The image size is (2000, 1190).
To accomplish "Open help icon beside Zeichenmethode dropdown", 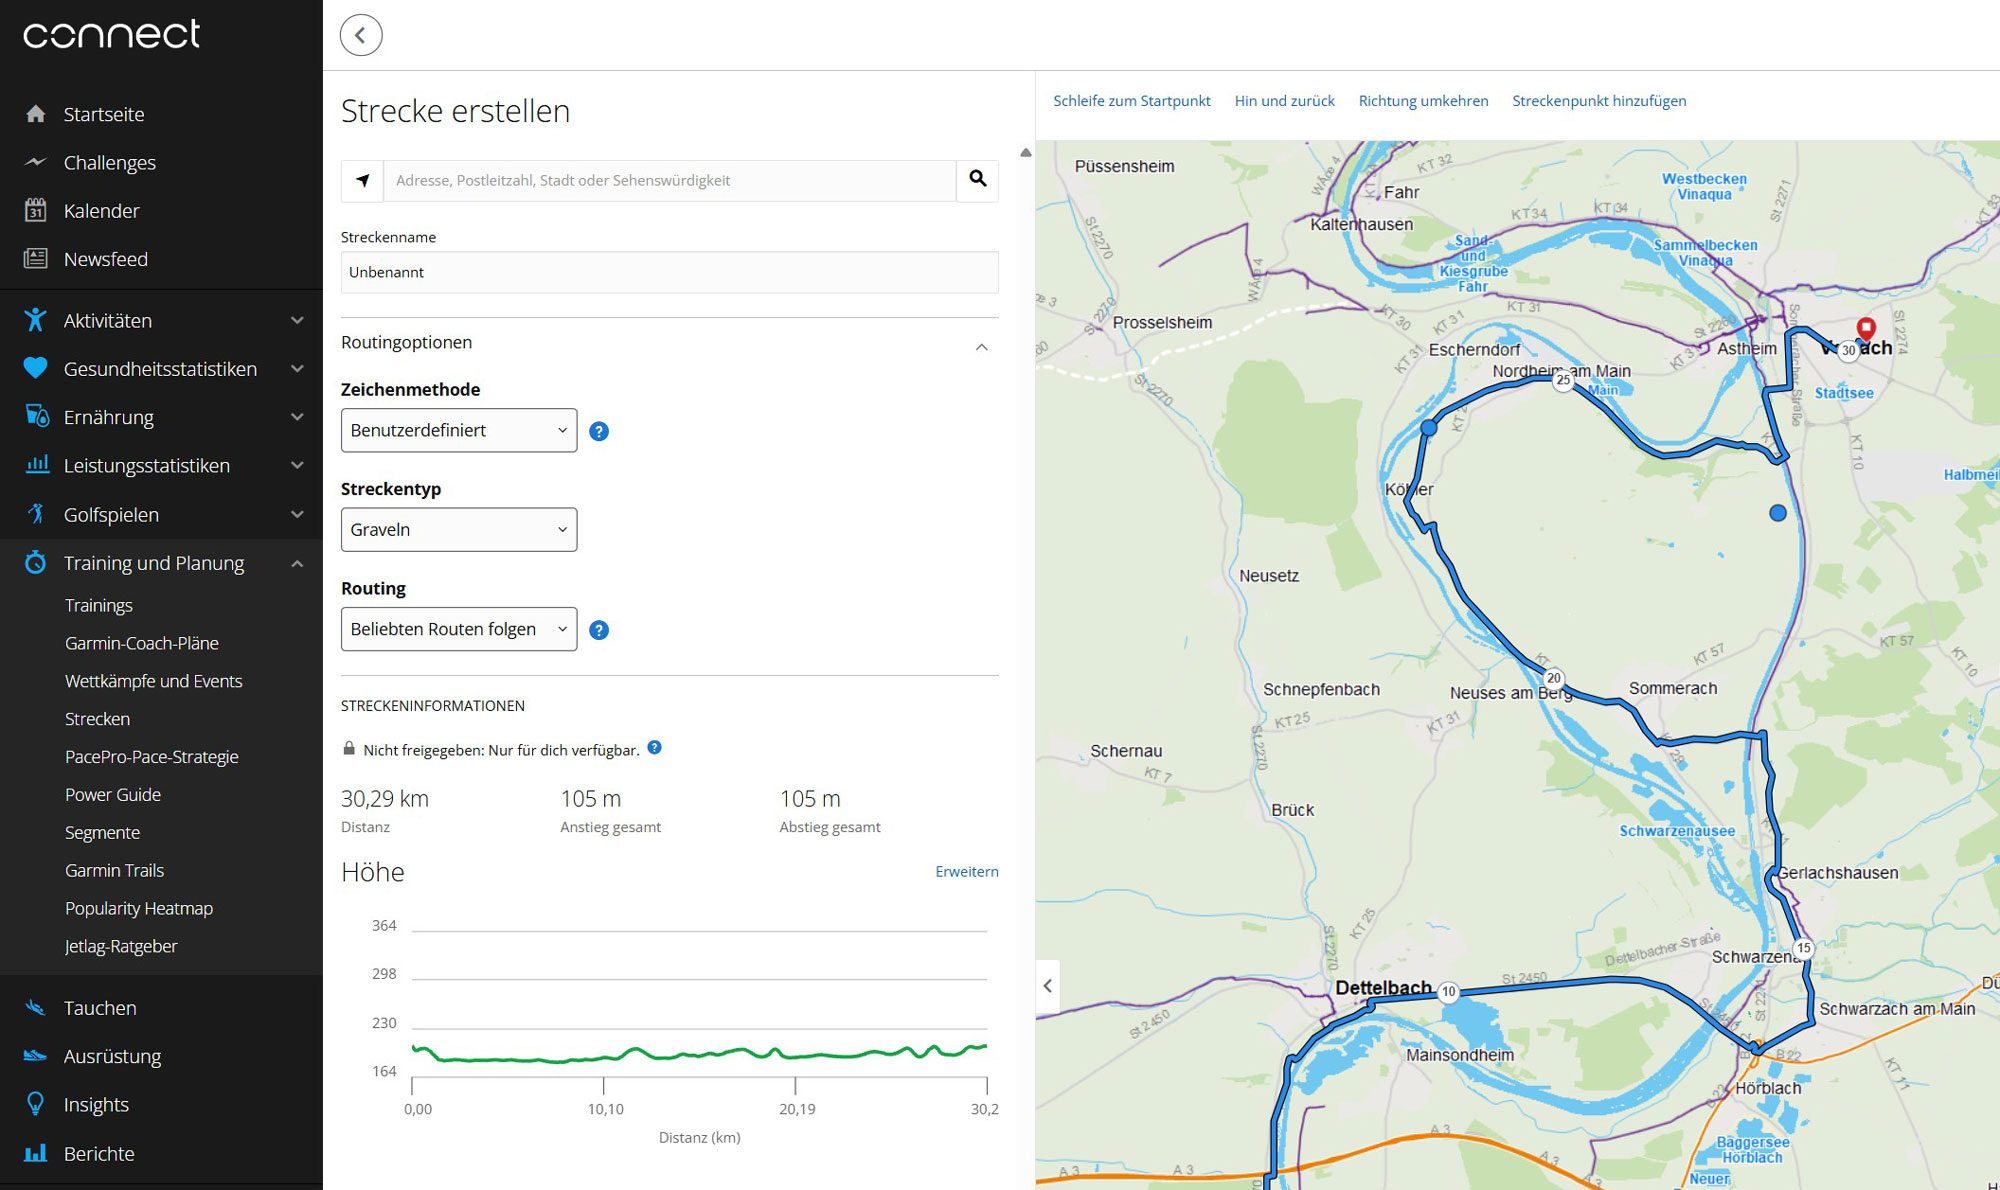I will [x=599, y=431].
